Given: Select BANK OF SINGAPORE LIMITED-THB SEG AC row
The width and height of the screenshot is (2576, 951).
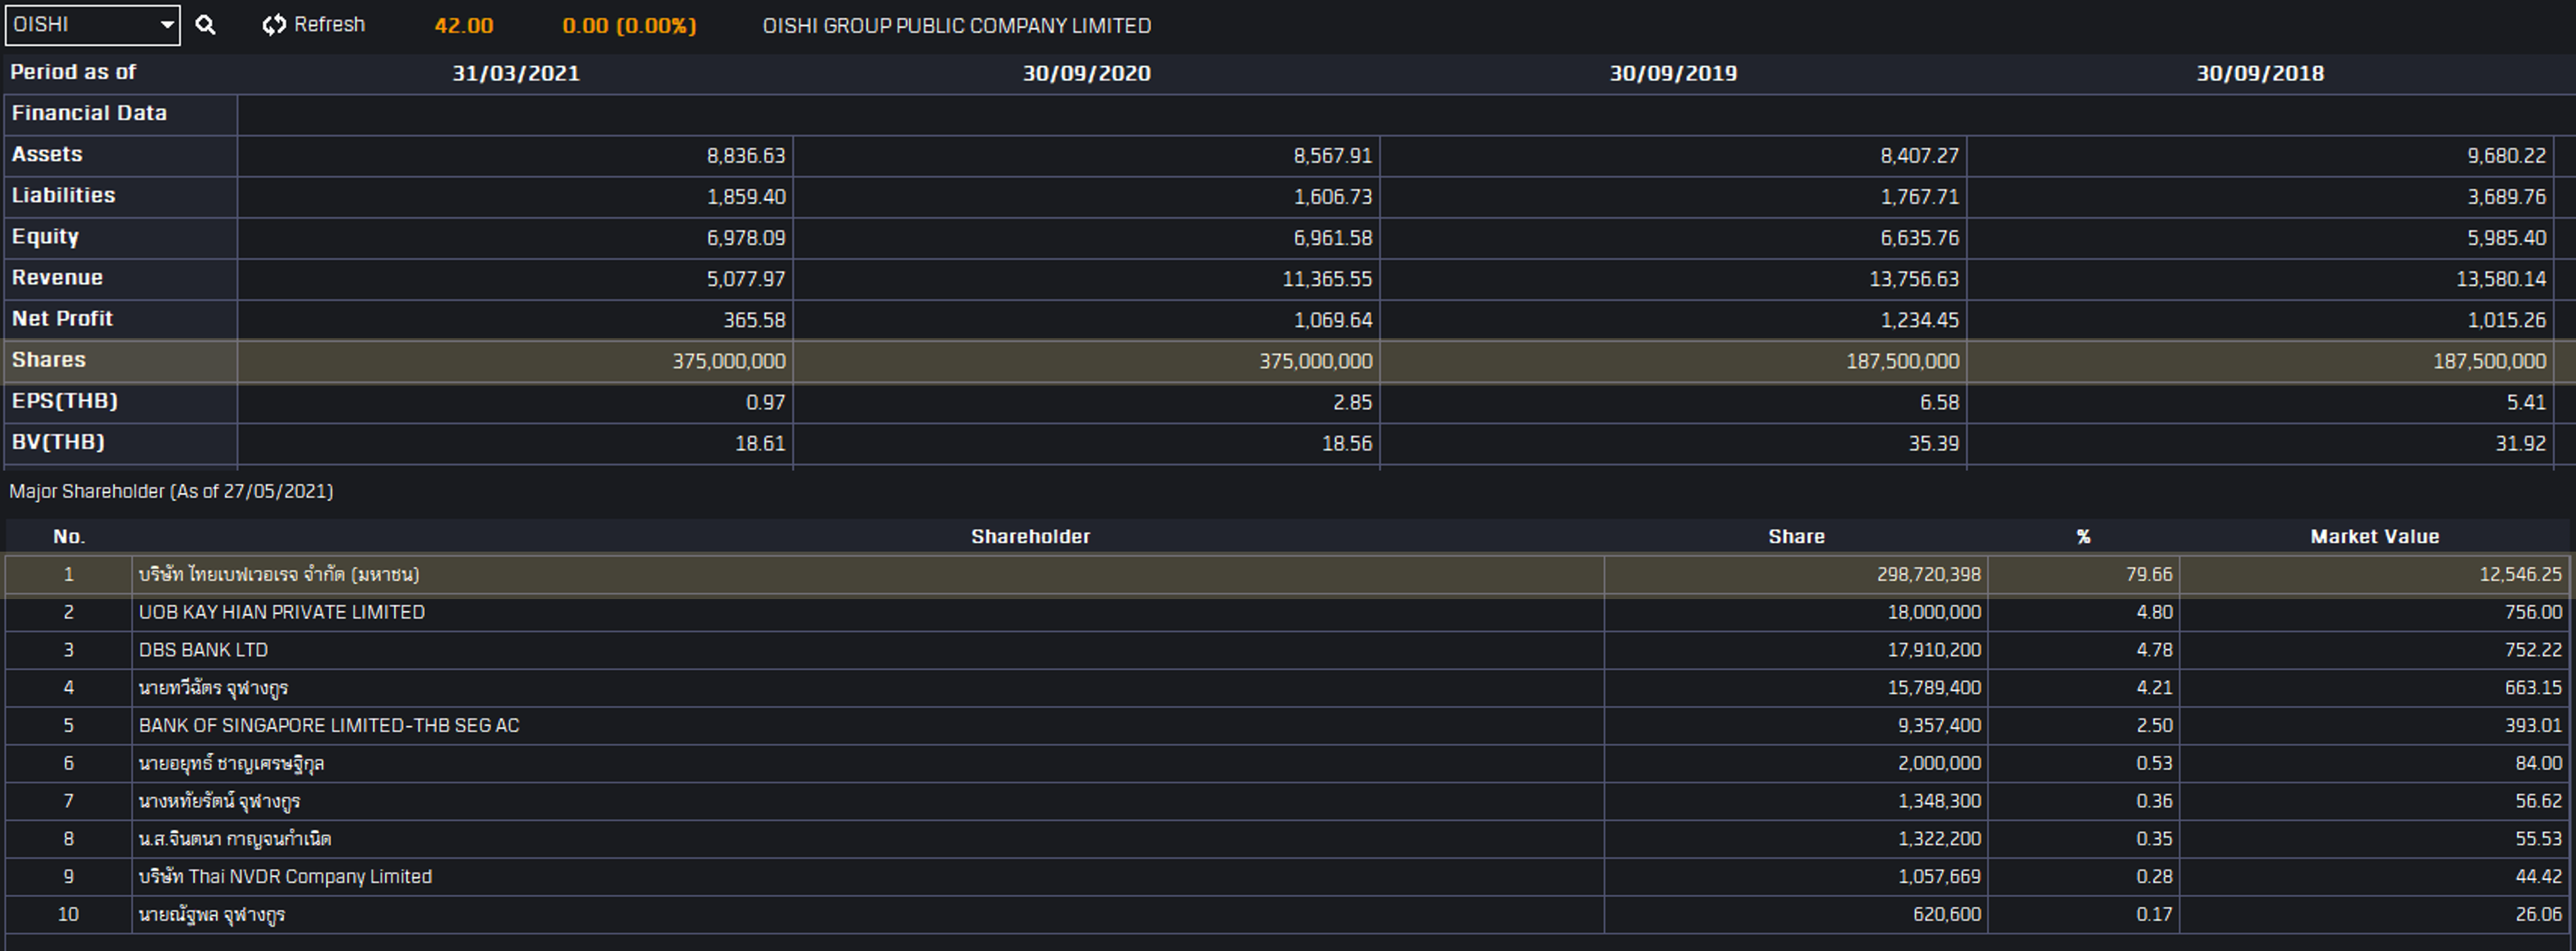Looking at the screenshot, I should tap(1287, 726).
